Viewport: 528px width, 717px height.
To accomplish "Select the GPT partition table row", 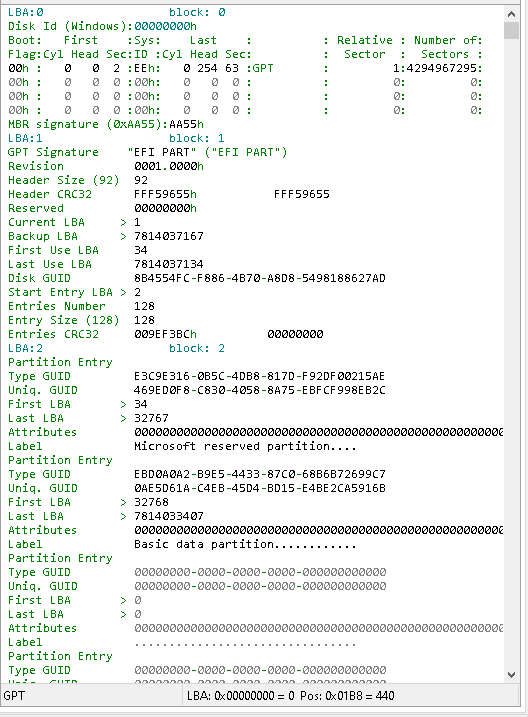I will 245,68.
